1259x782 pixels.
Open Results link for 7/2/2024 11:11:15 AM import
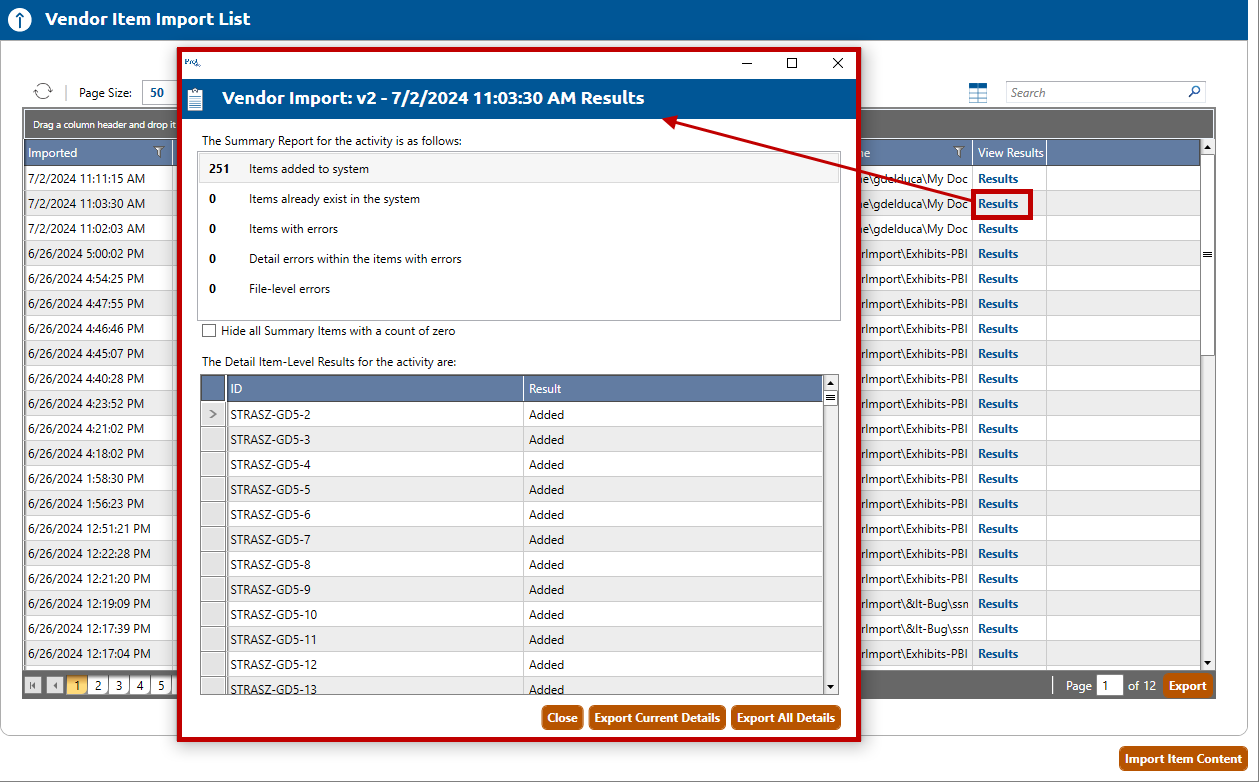click(x=997, y=179)
